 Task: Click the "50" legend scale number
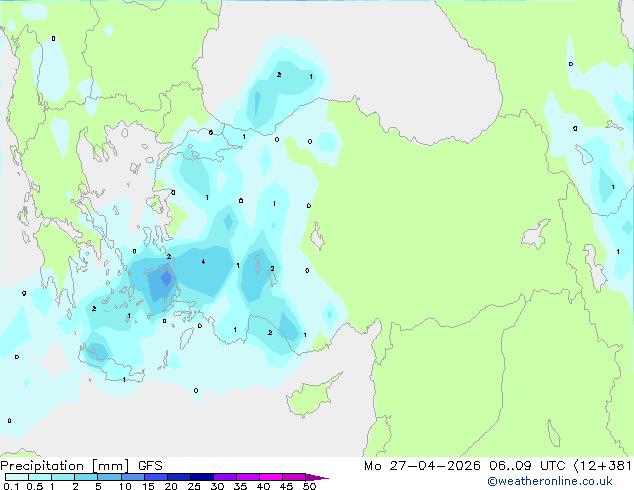tap(310, 486)
